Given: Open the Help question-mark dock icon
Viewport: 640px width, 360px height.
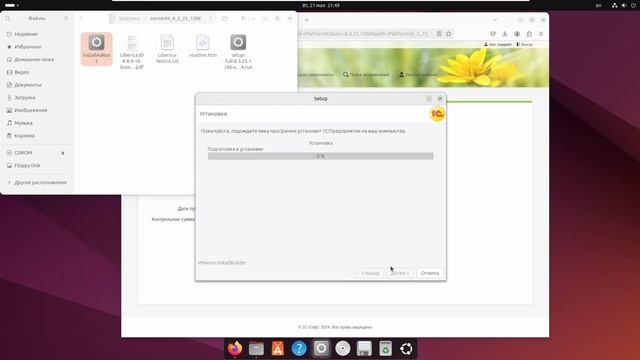Looking at the screenshot, I should point(299,349).
